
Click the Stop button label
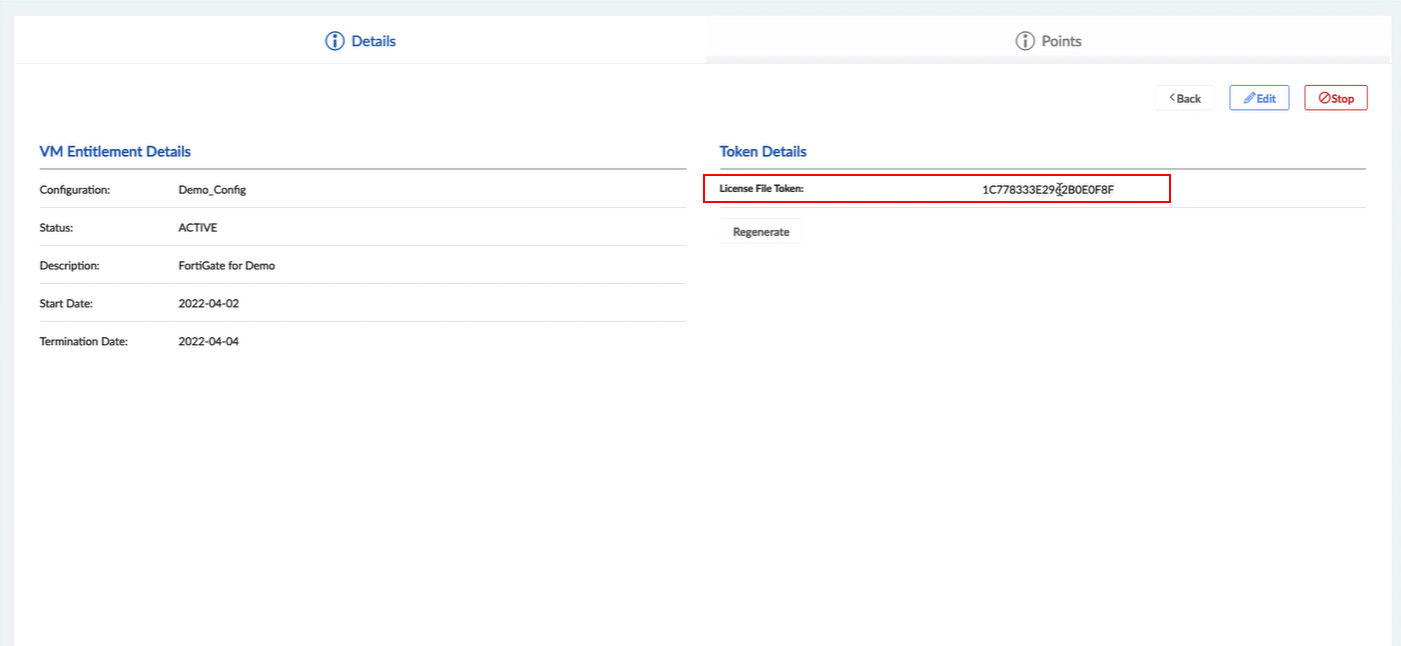1342,99
